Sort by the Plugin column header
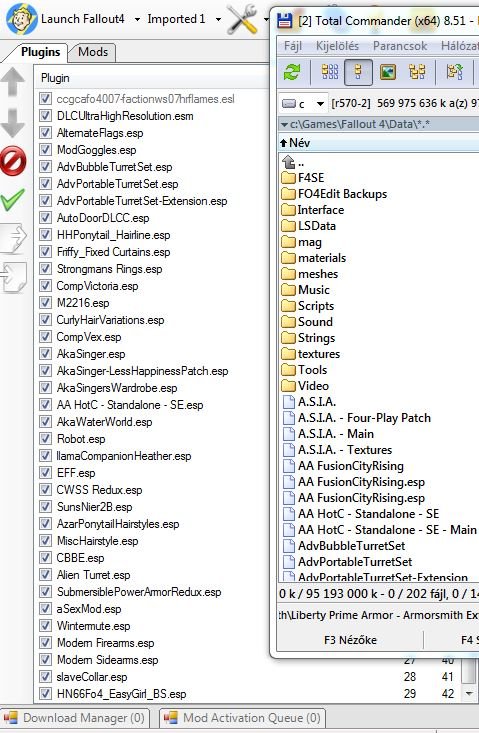 [55, 78]
